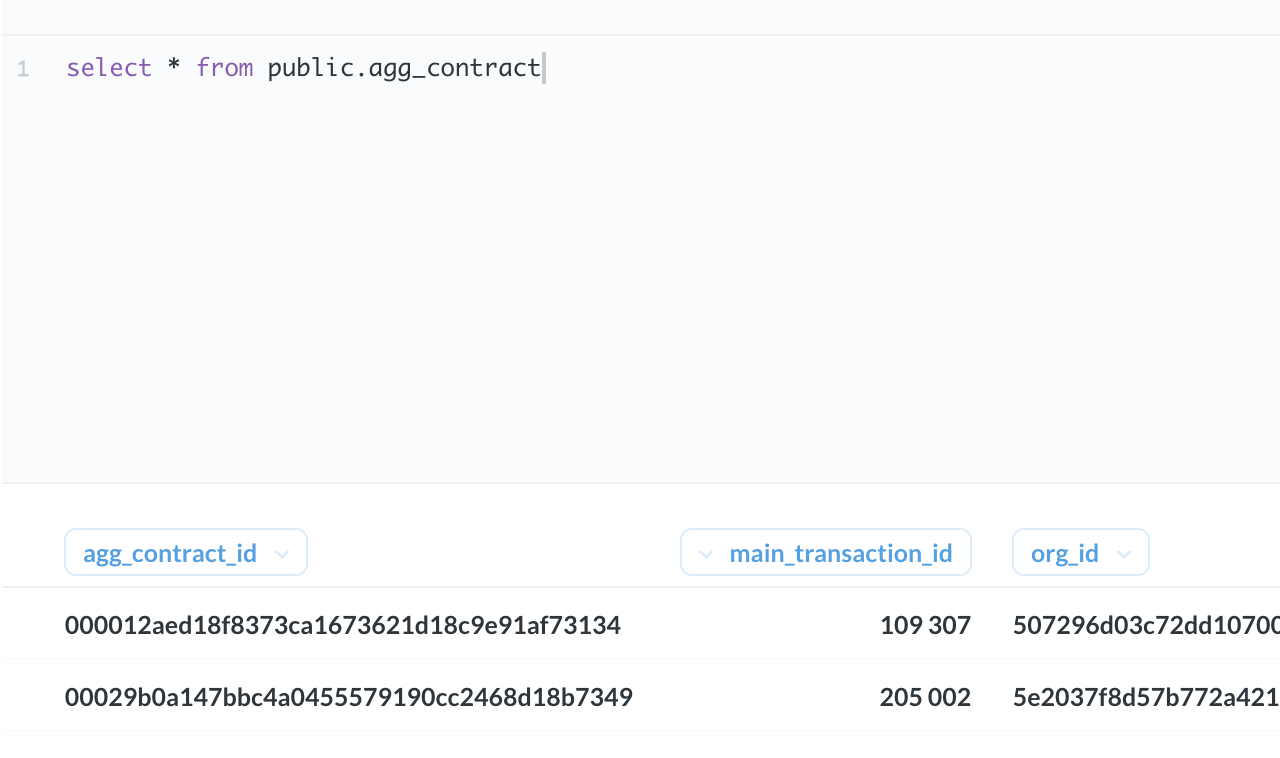Select the cell containing value 205 002
The image size is (1280, 758).
(x=925, y=696)
